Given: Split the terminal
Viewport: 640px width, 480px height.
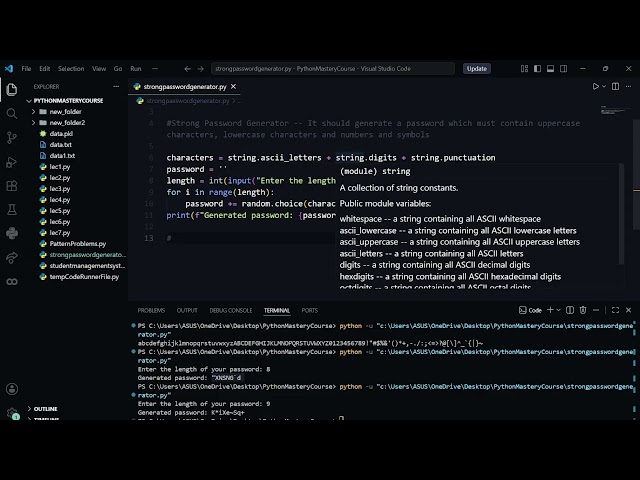Looking at the screenshot, I should 570,310.
